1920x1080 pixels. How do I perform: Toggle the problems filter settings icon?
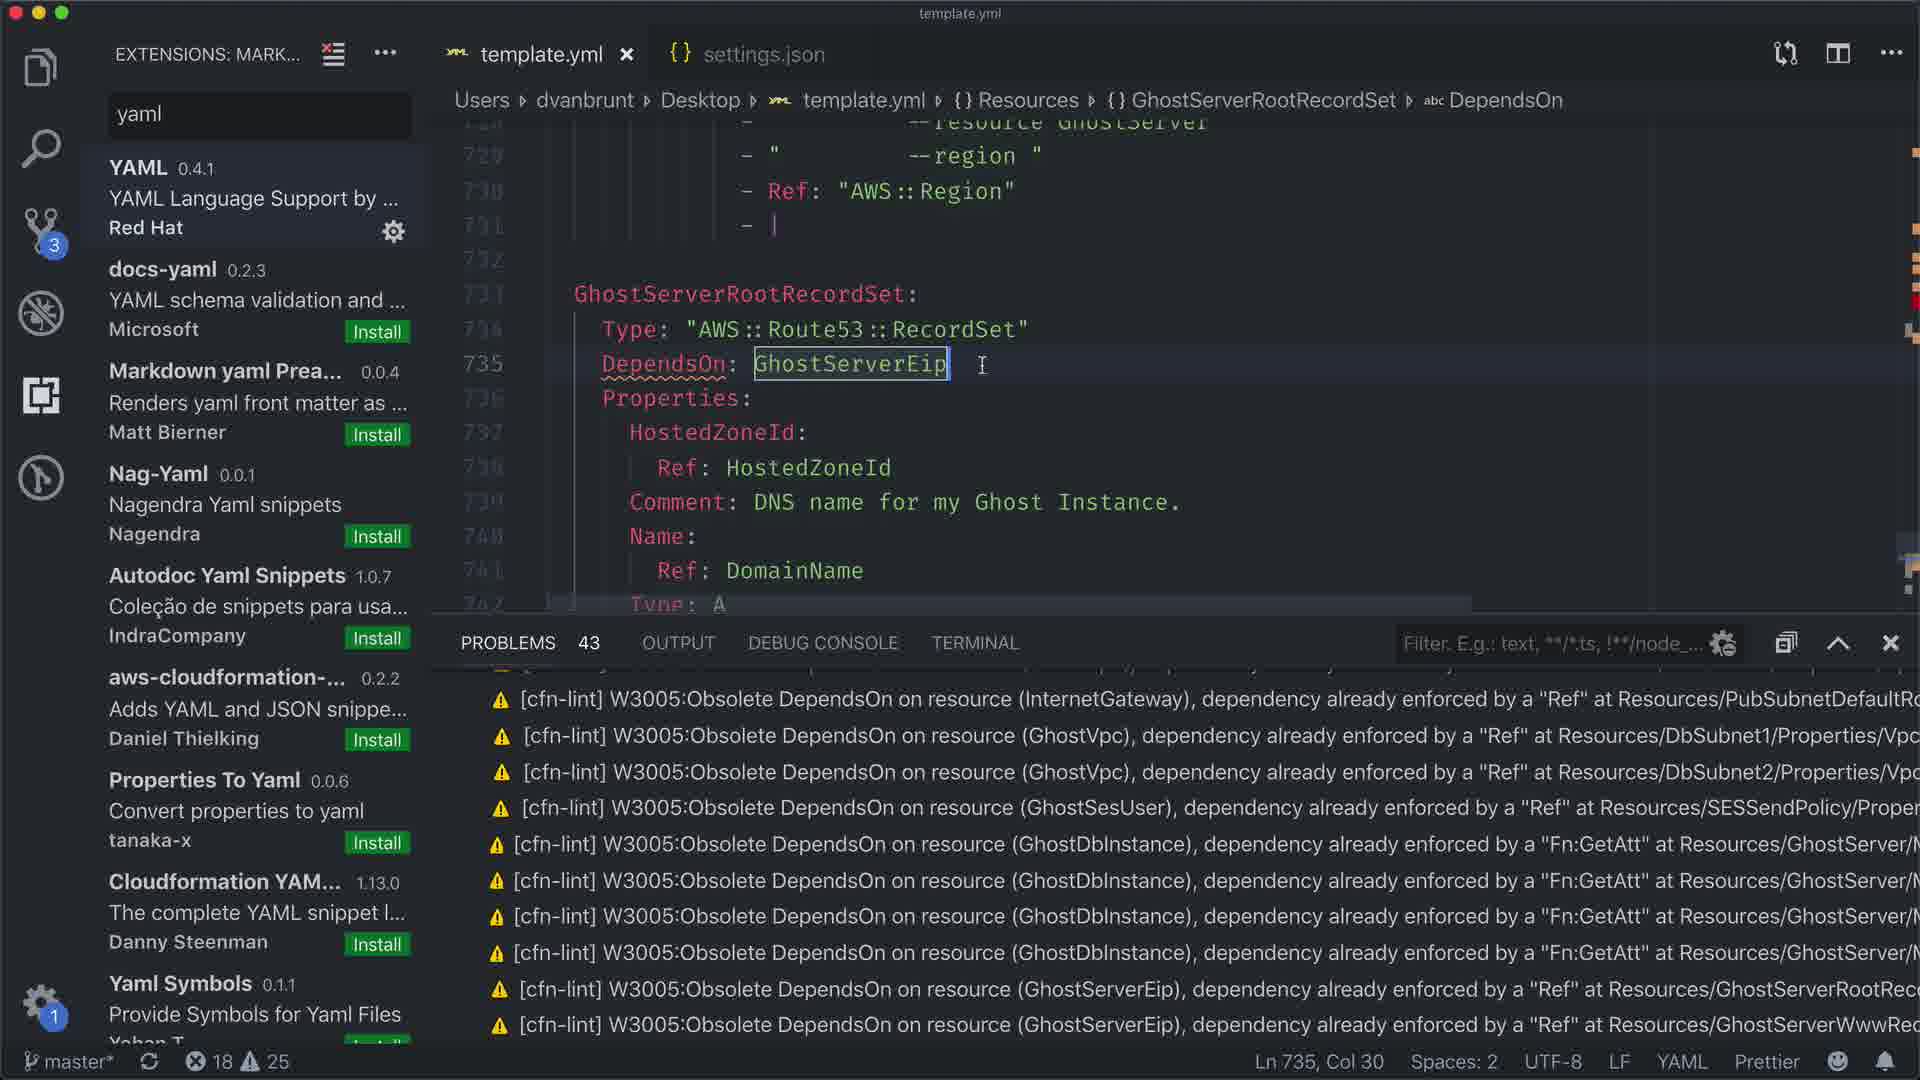click(1723, 643)
